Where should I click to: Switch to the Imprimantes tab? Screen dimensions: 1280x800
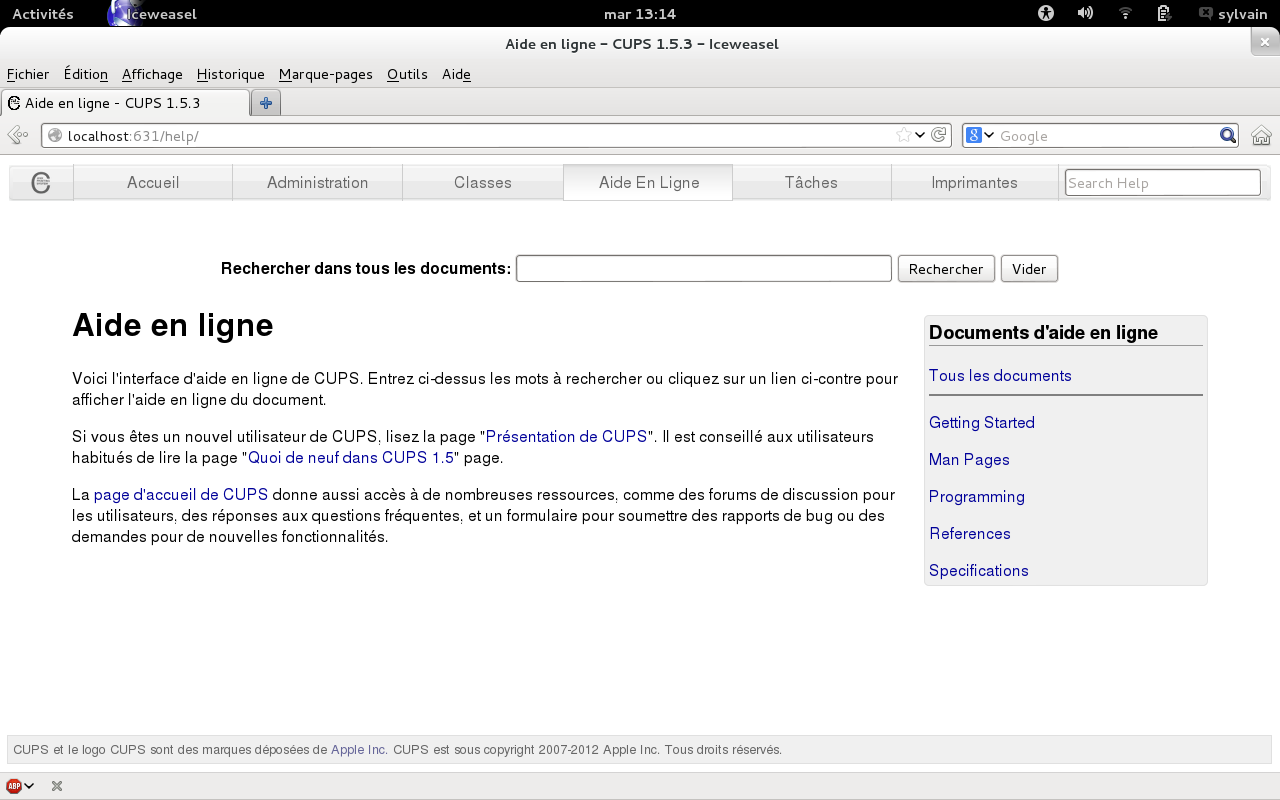[x=974, y=183]
